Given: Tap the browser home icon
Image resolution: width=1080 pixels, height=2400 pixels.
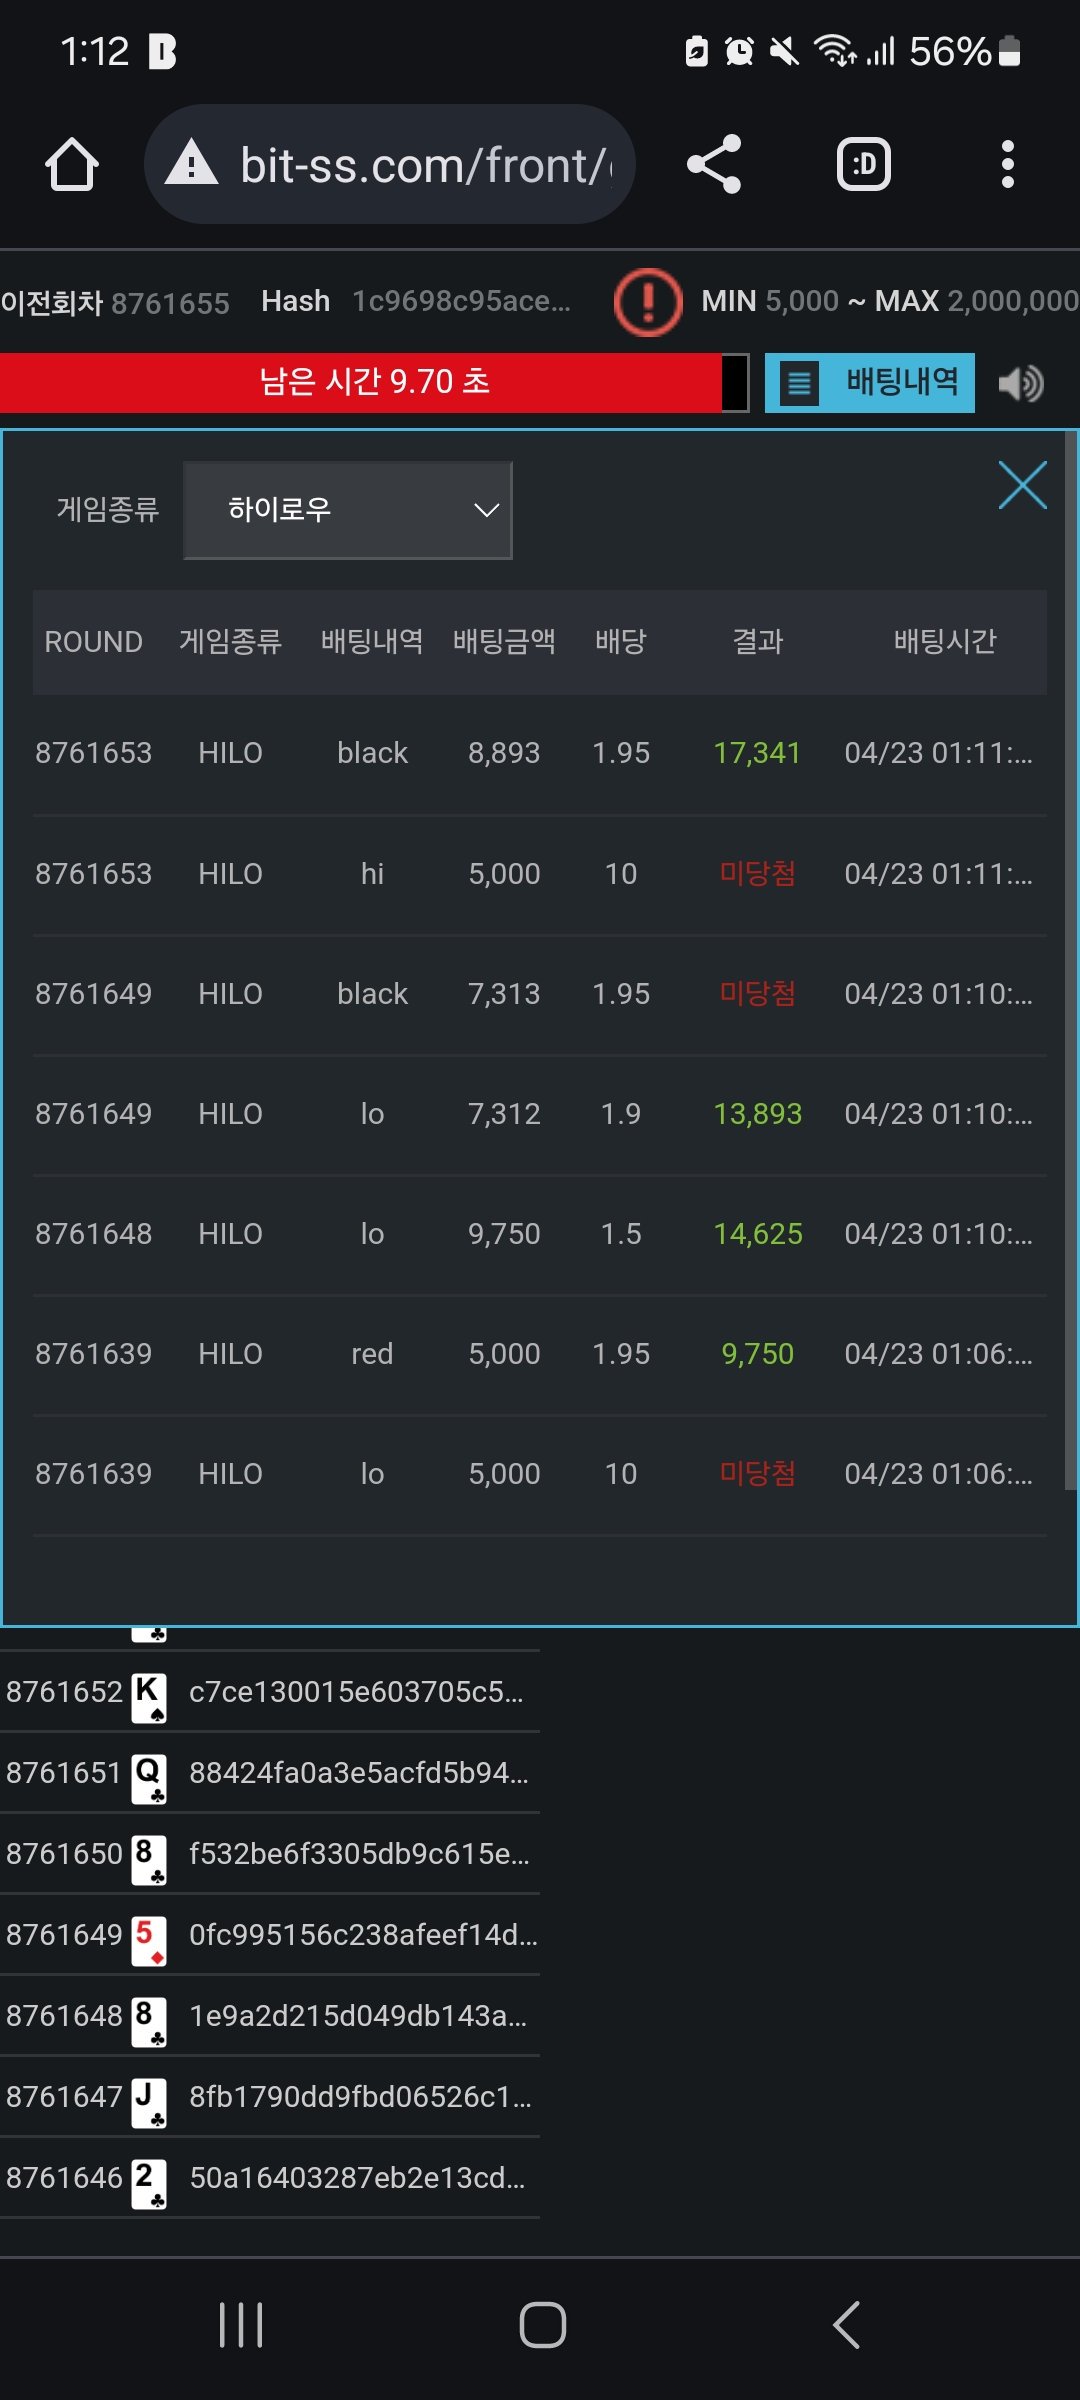Looking at the screenshot, I should (x=72, y=165).
